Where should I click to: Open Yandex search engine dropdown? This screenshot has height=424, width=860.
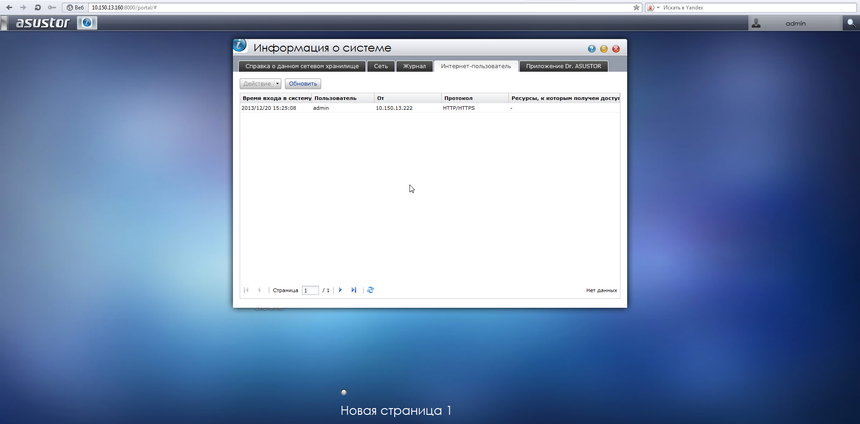pyautogui.click(x=651, y=7)
